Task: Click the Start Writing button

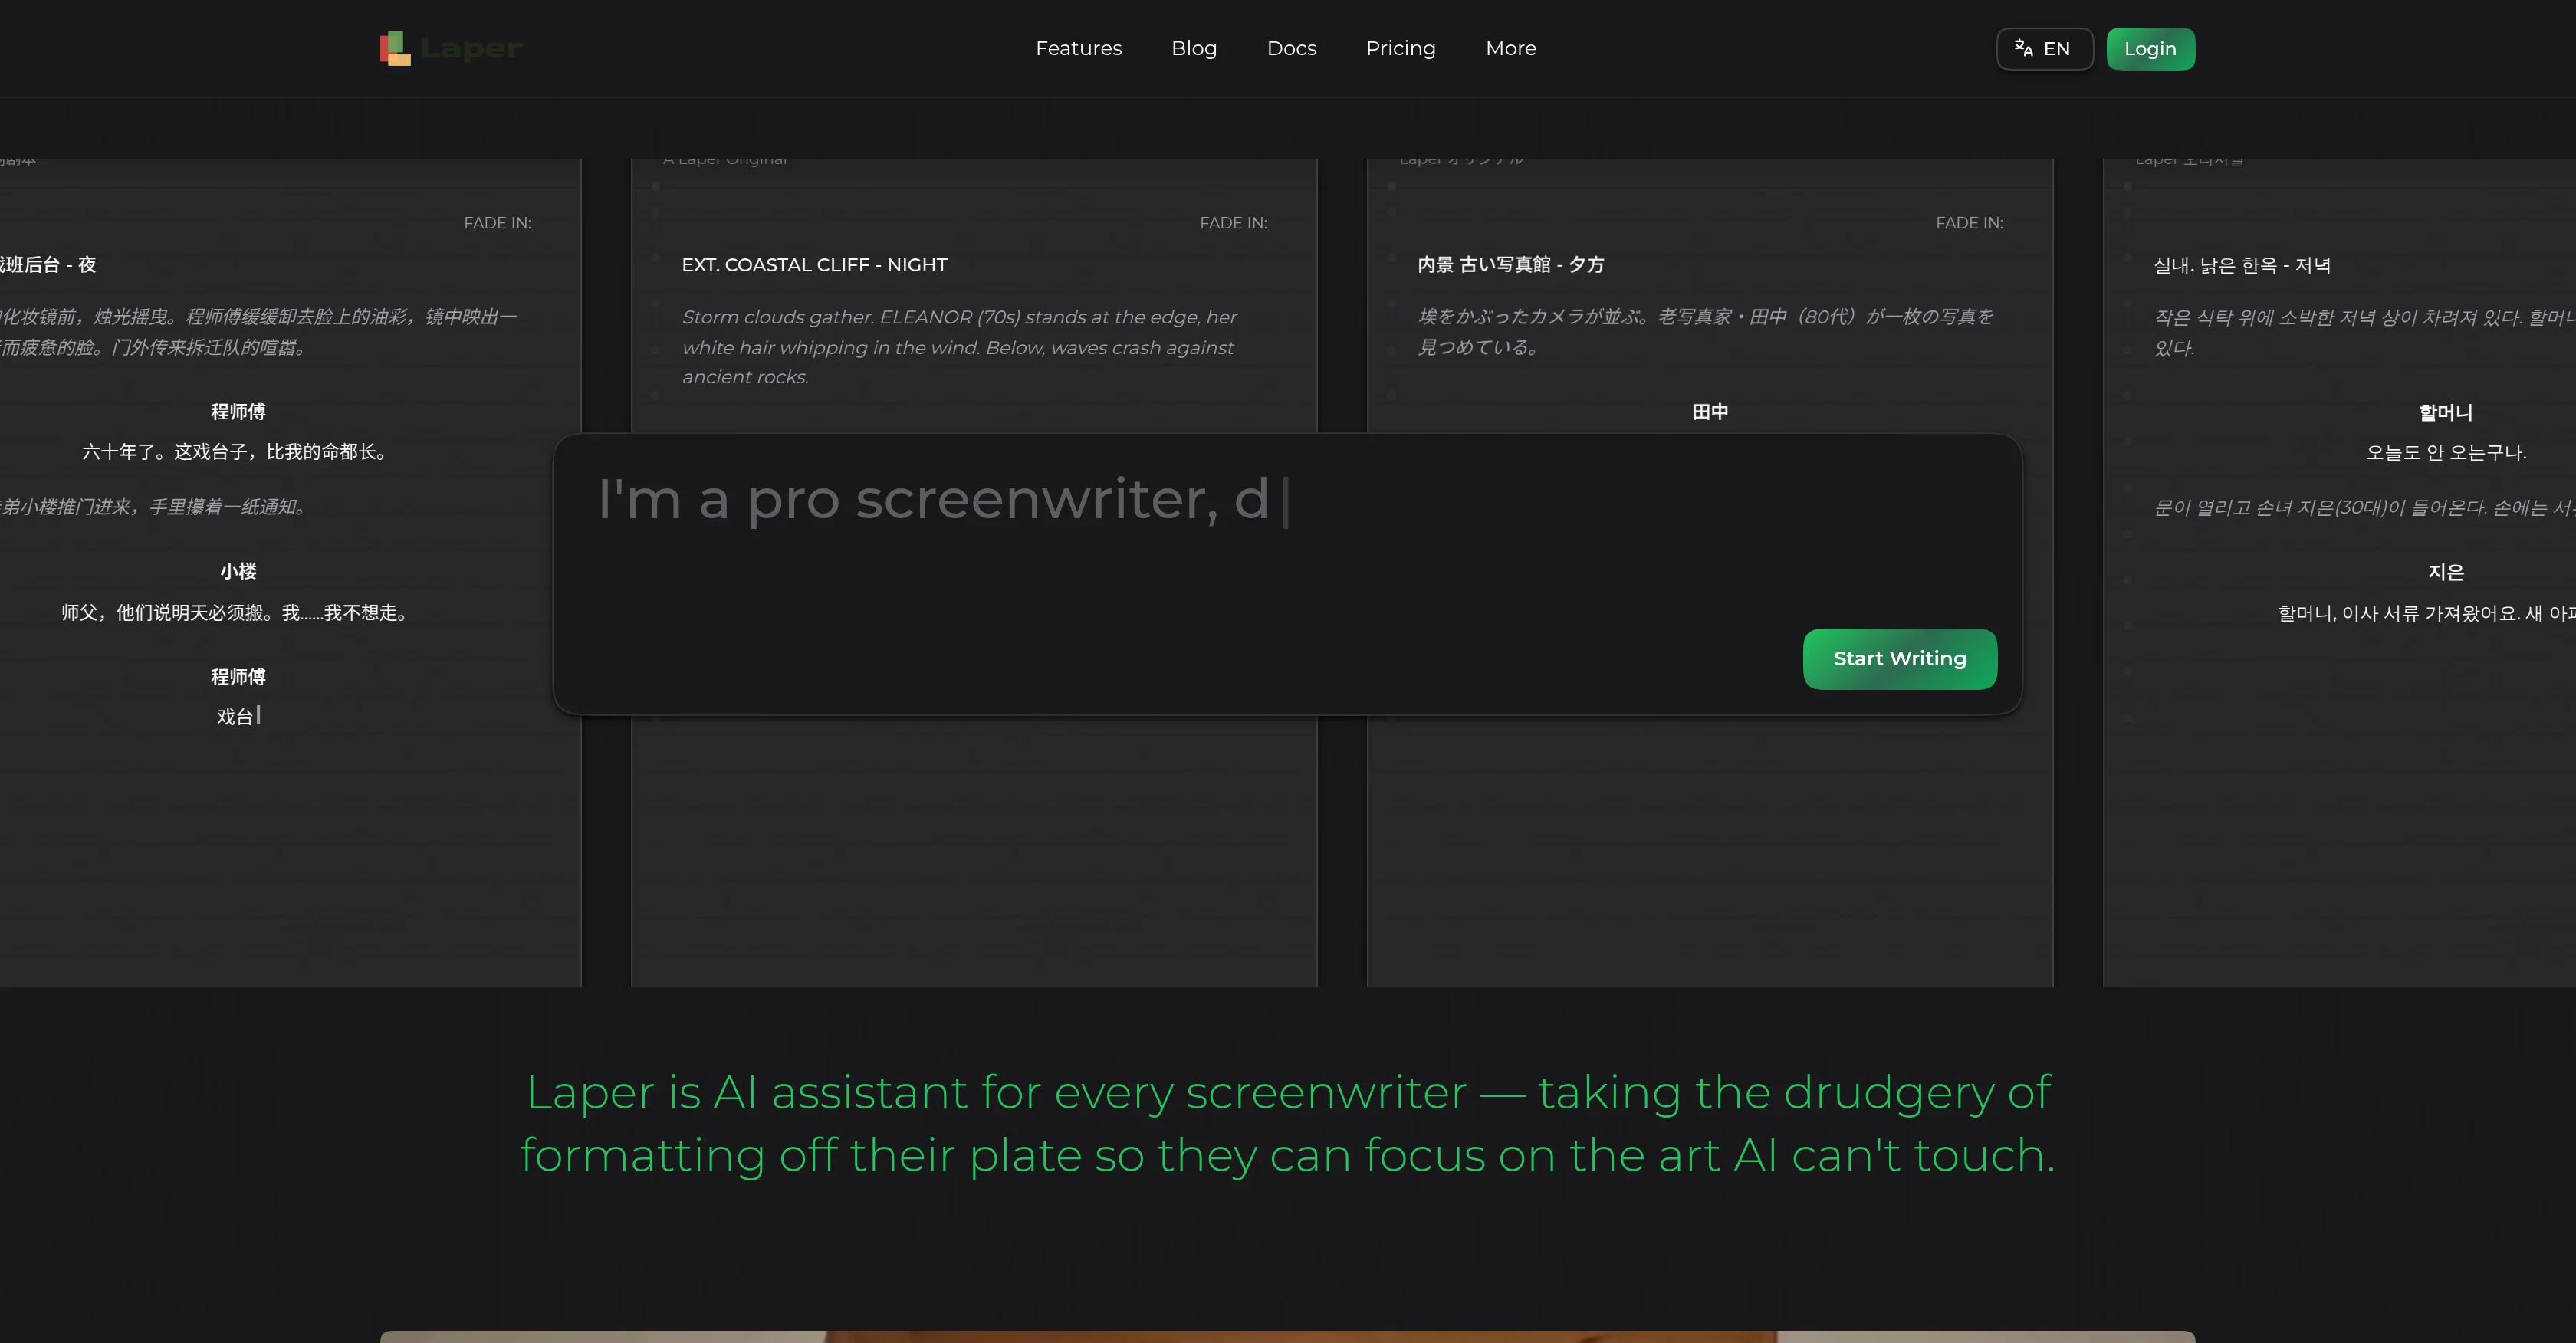Action: coord(1899,658)
